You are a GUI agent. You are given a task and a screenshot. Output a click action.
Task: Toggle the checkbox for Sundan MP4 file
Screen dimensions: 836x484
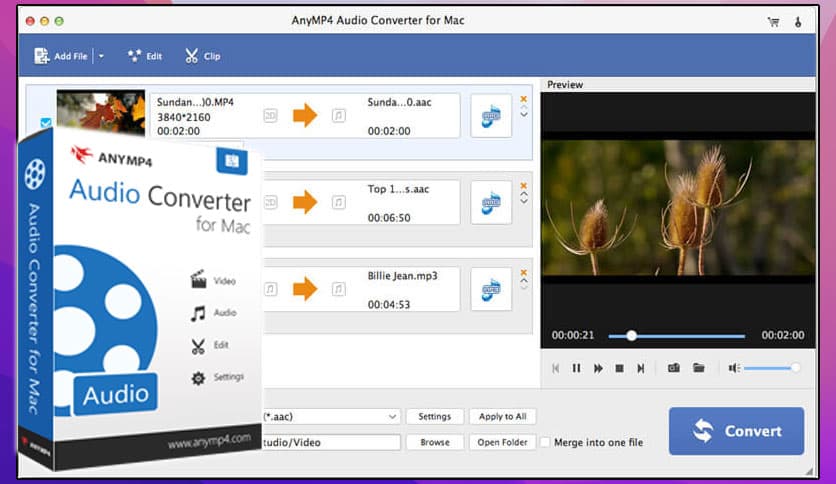[x=46, y=123]
